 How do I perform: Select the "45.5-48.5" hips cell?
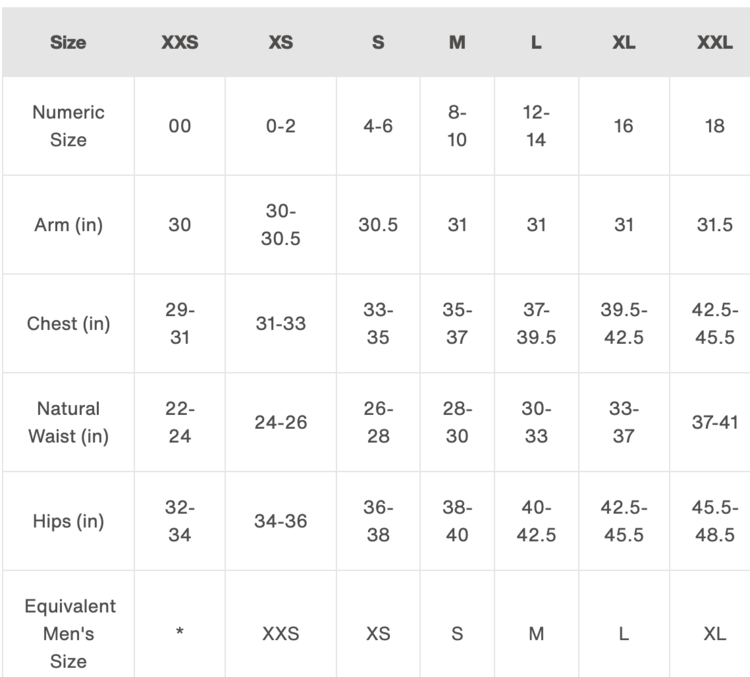click(715, 521)
